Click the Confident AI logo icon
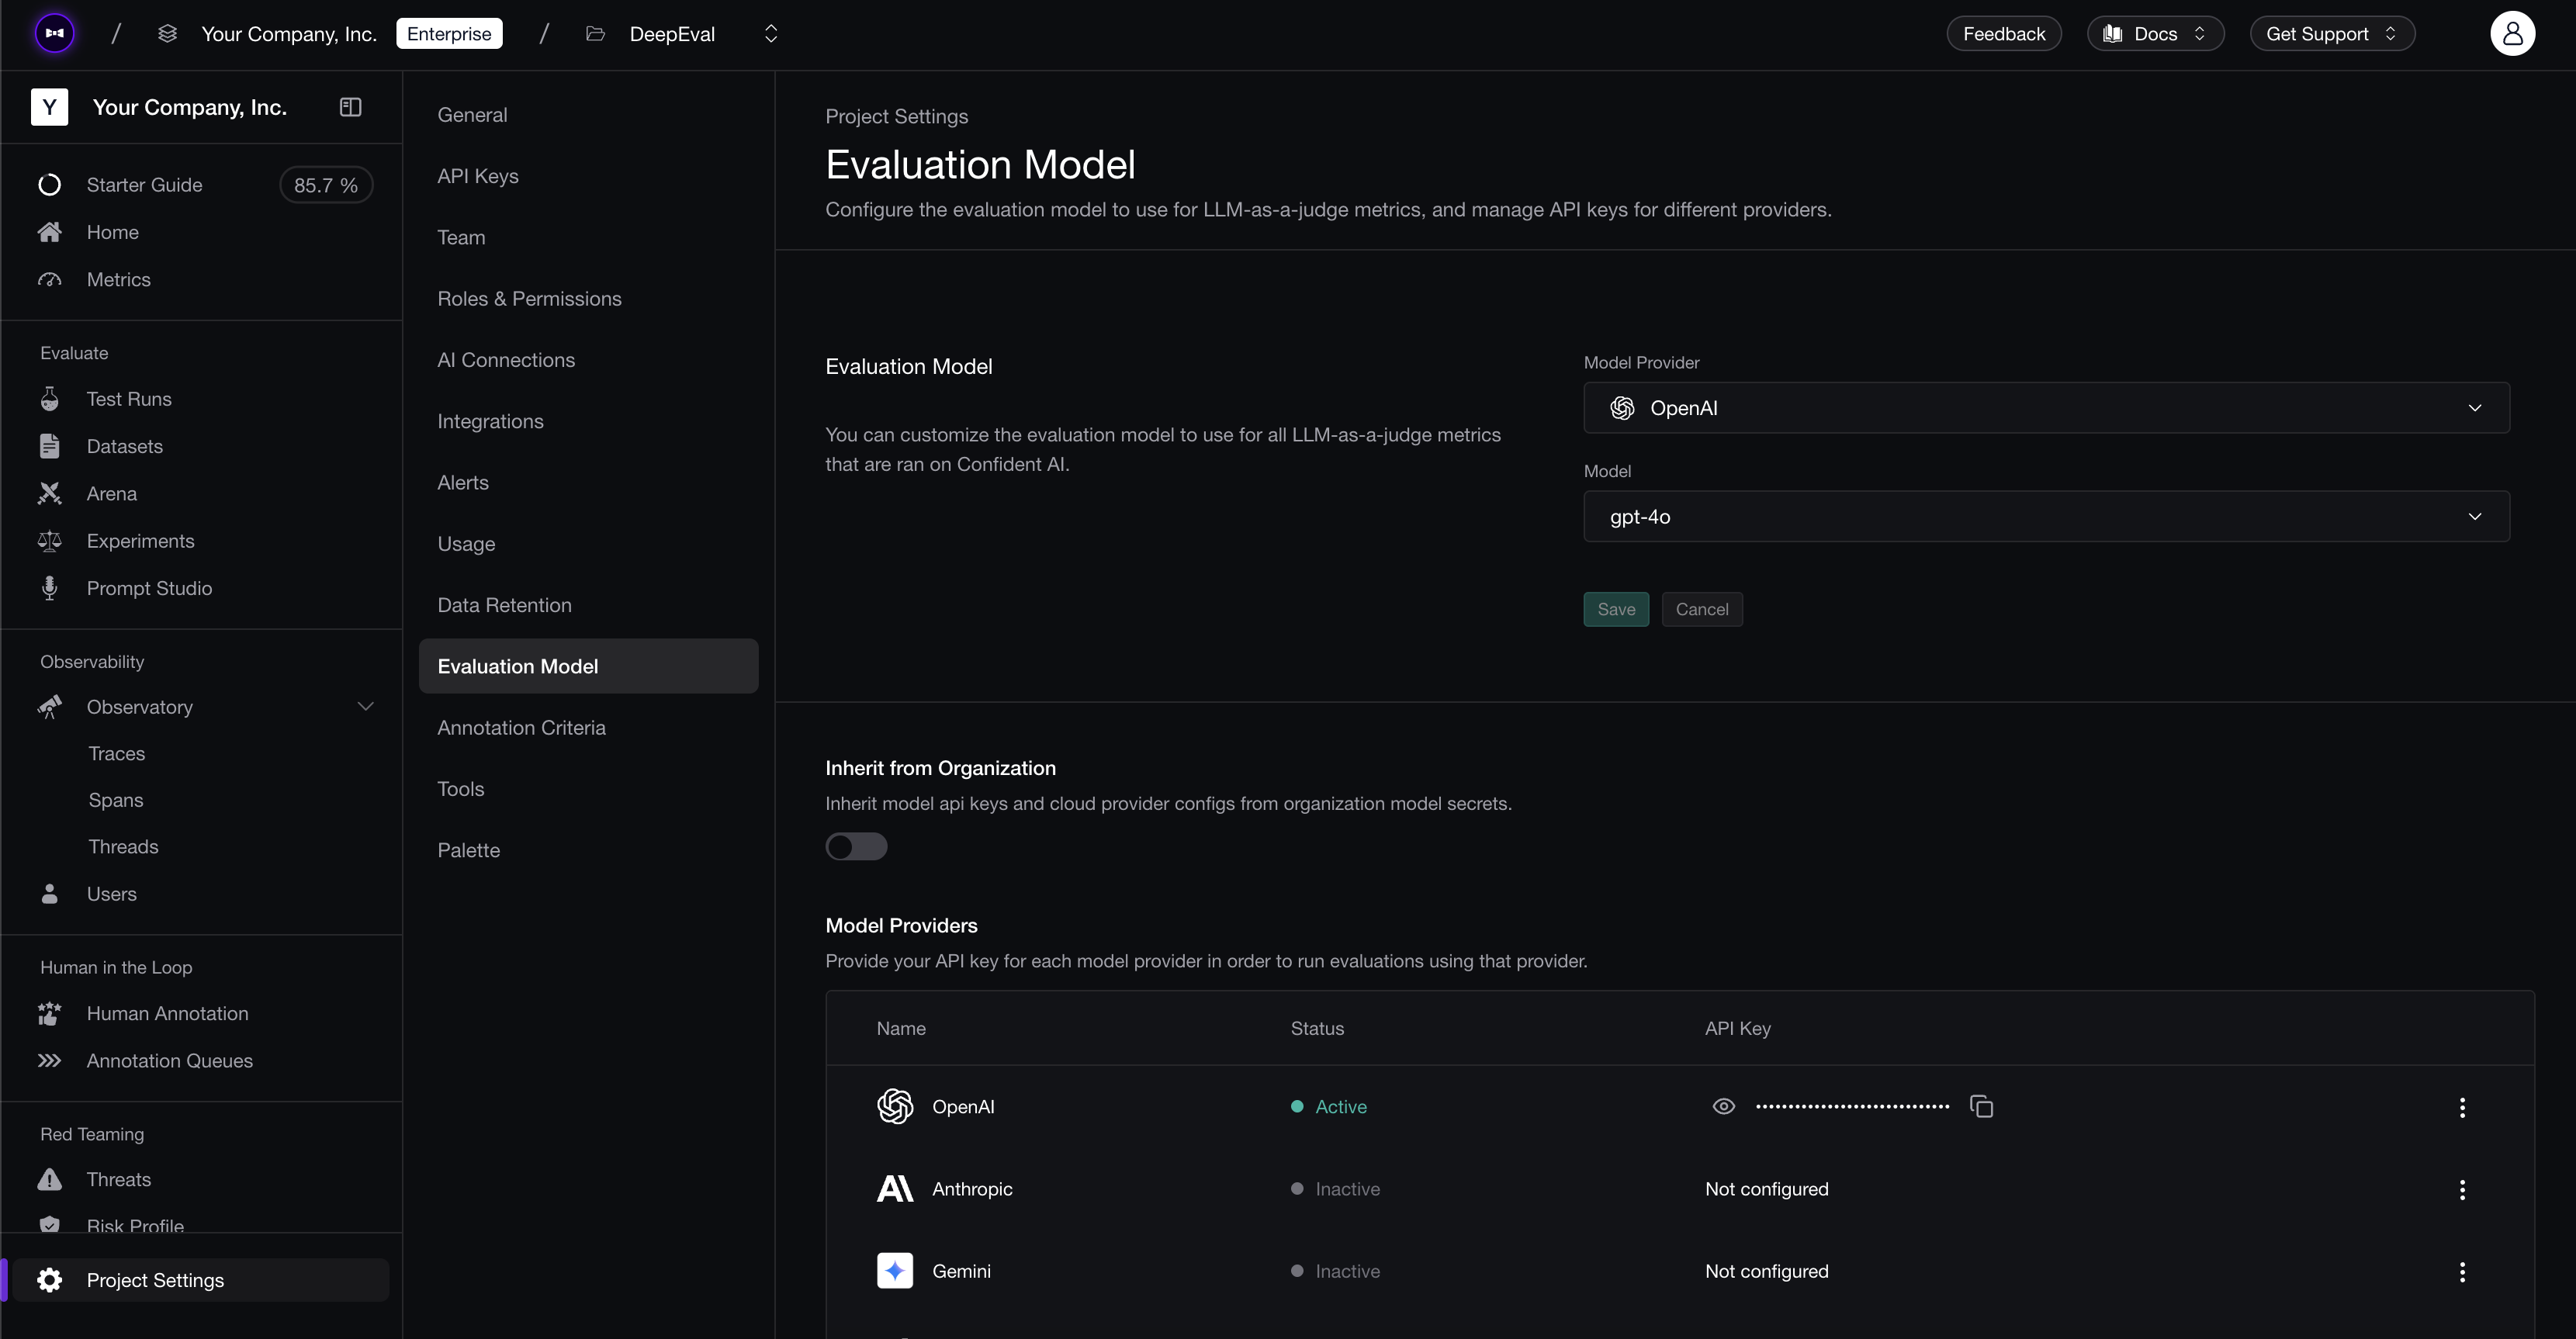 (55, 34)
